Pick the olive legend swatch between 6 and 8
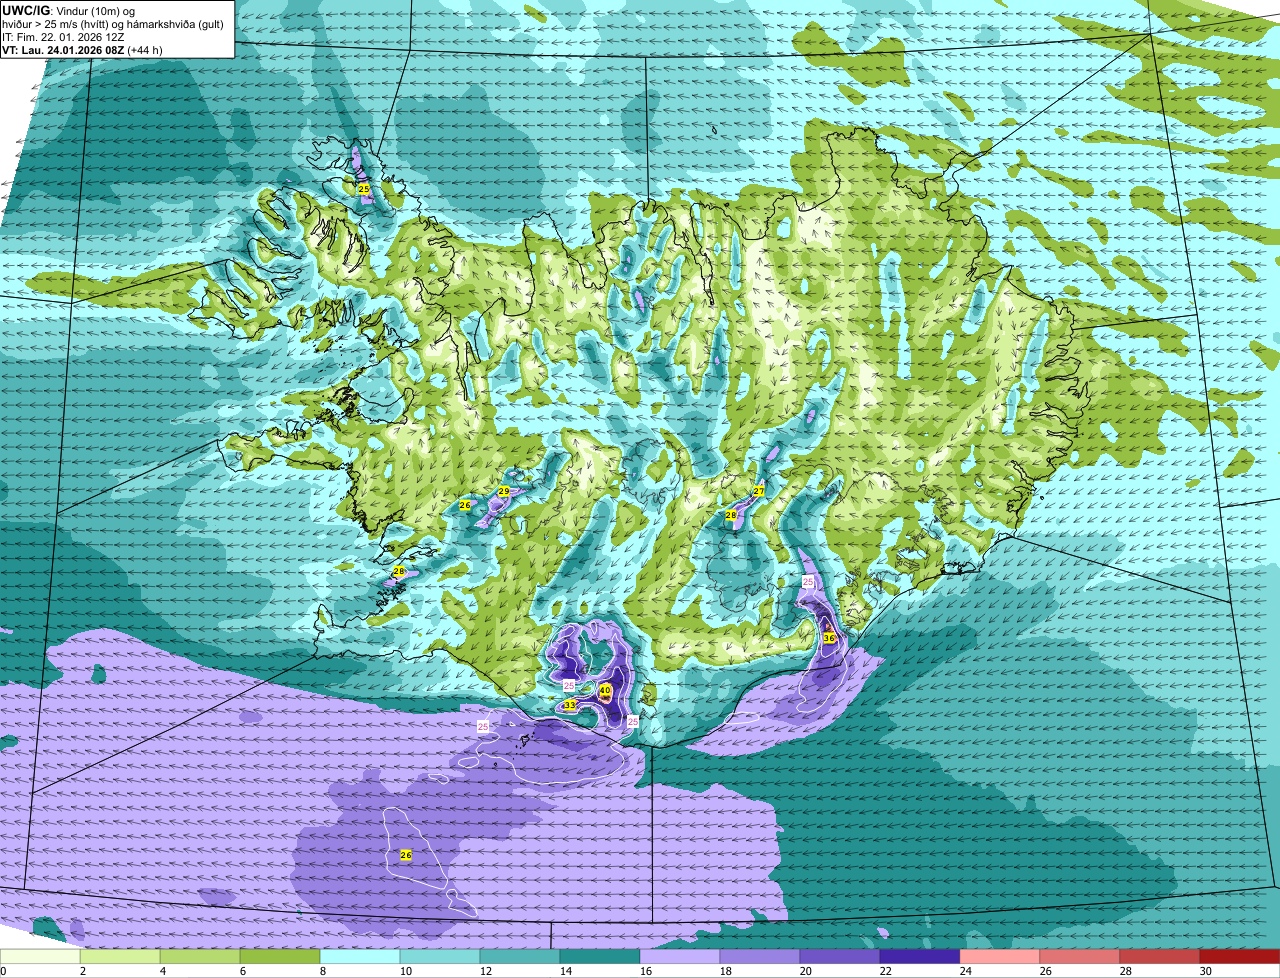The width and height of the screenshot is (1280, 978). (x=280, y=956)
